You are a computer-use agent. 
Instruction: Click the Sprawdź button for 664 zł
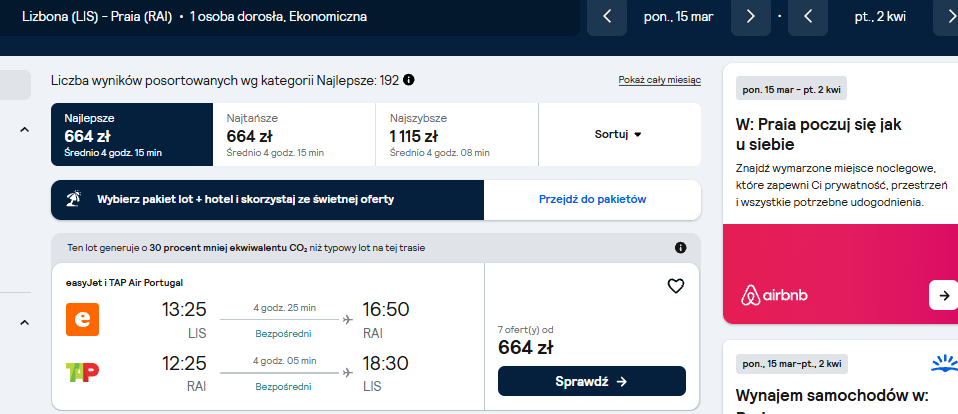[591, 381]
